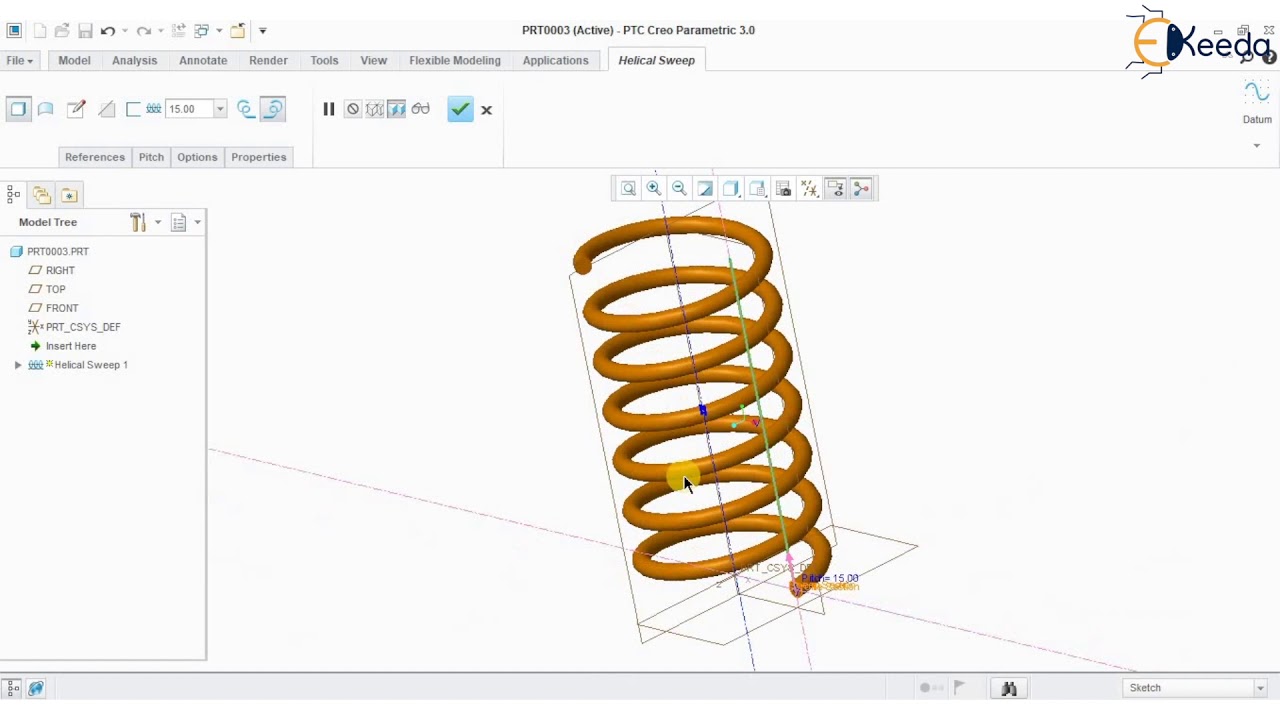Cancel the helical sweep with X button
Viewport: 1280px width, 720px height.
[487, 110]
